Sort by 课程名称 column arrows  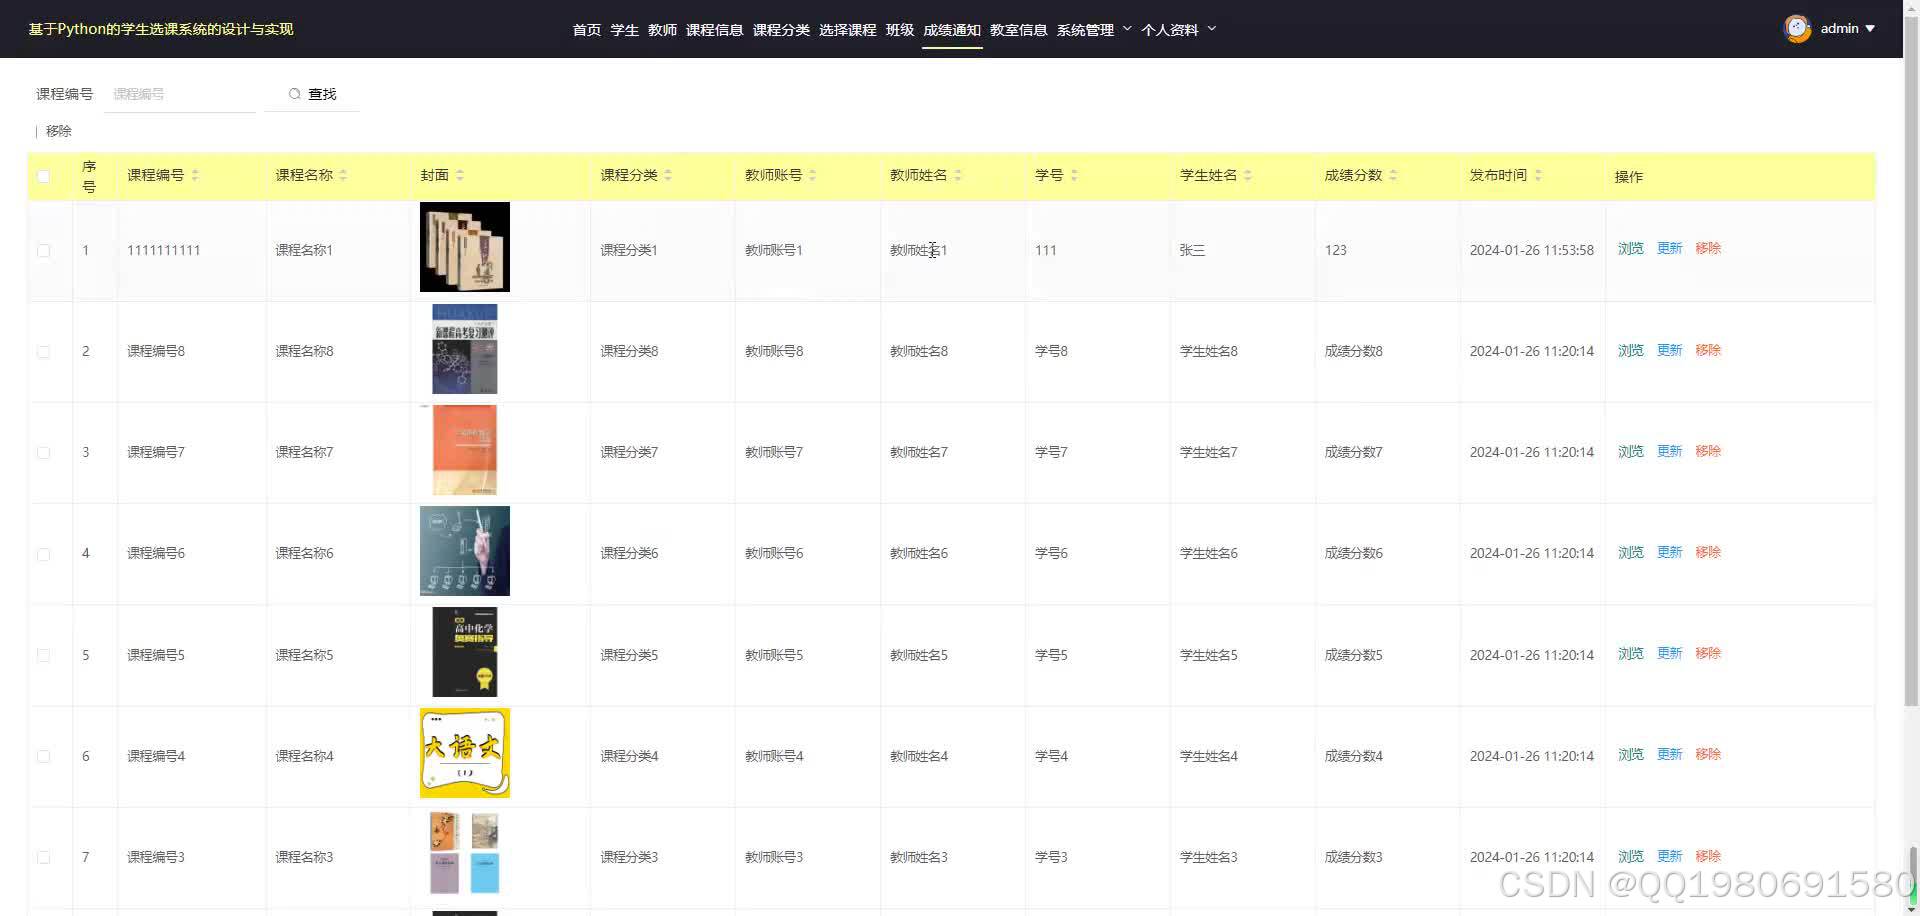click(343, 175)
